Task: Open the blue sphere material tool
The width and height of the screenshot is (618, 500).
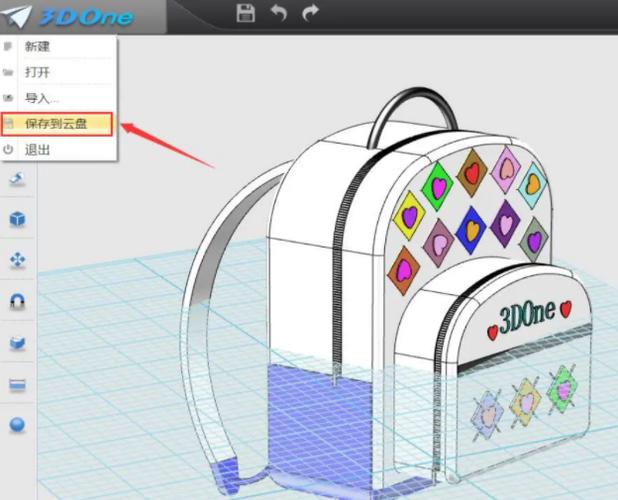Action: point(17,424)
